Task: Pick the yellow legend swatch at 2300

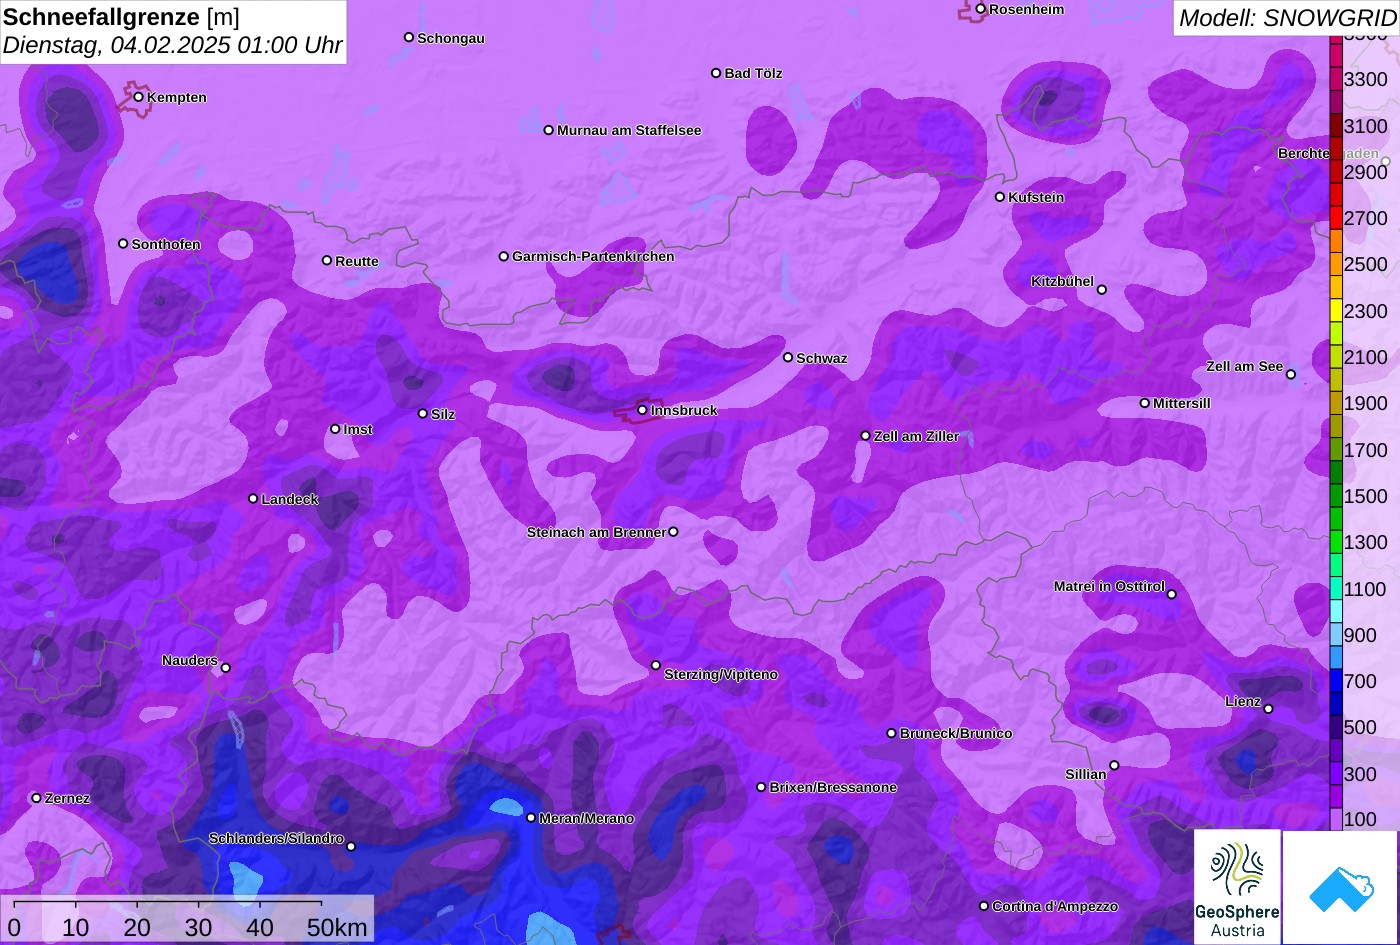Action: (1336, 311)
